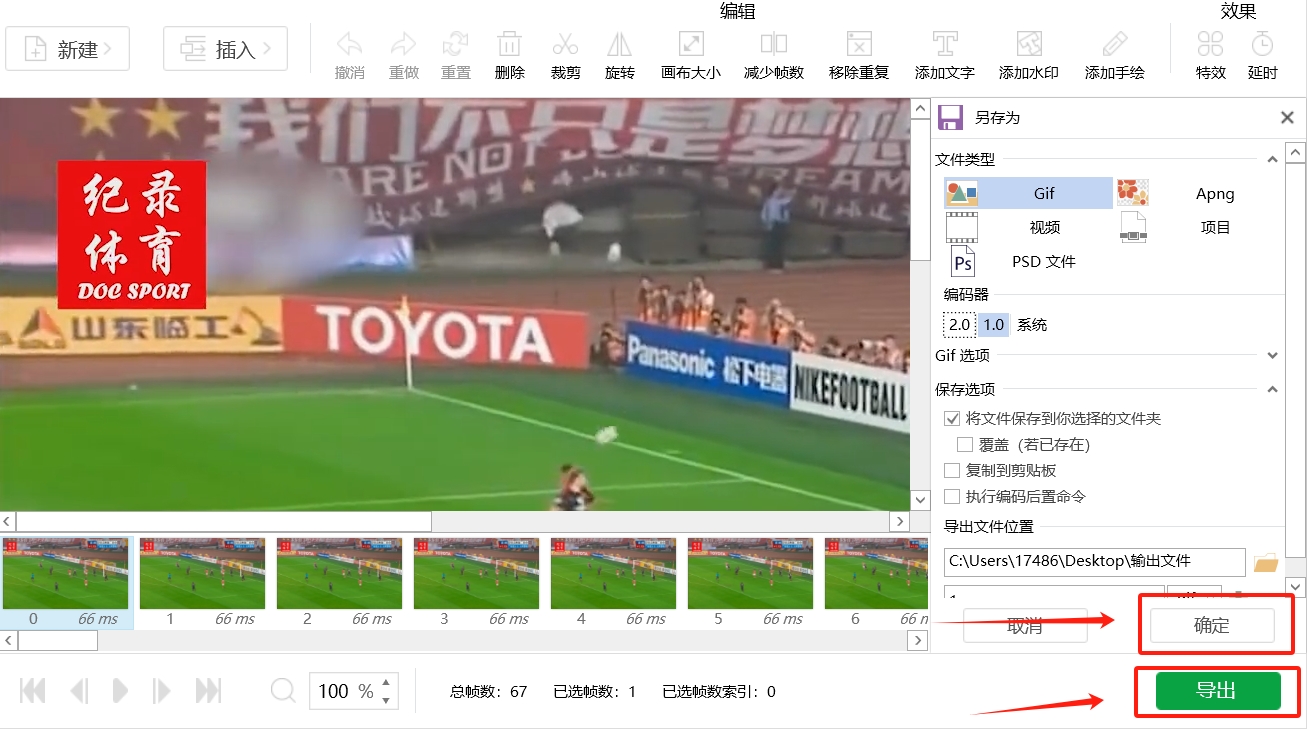Expand the Gif 选项 section
Screen dimensions: 1307x729
click(1272, 355)
